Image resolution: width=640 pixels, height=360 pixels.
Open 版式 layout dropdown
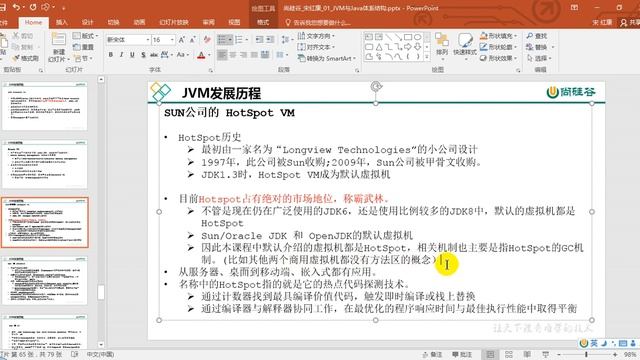tap(85, 36)
